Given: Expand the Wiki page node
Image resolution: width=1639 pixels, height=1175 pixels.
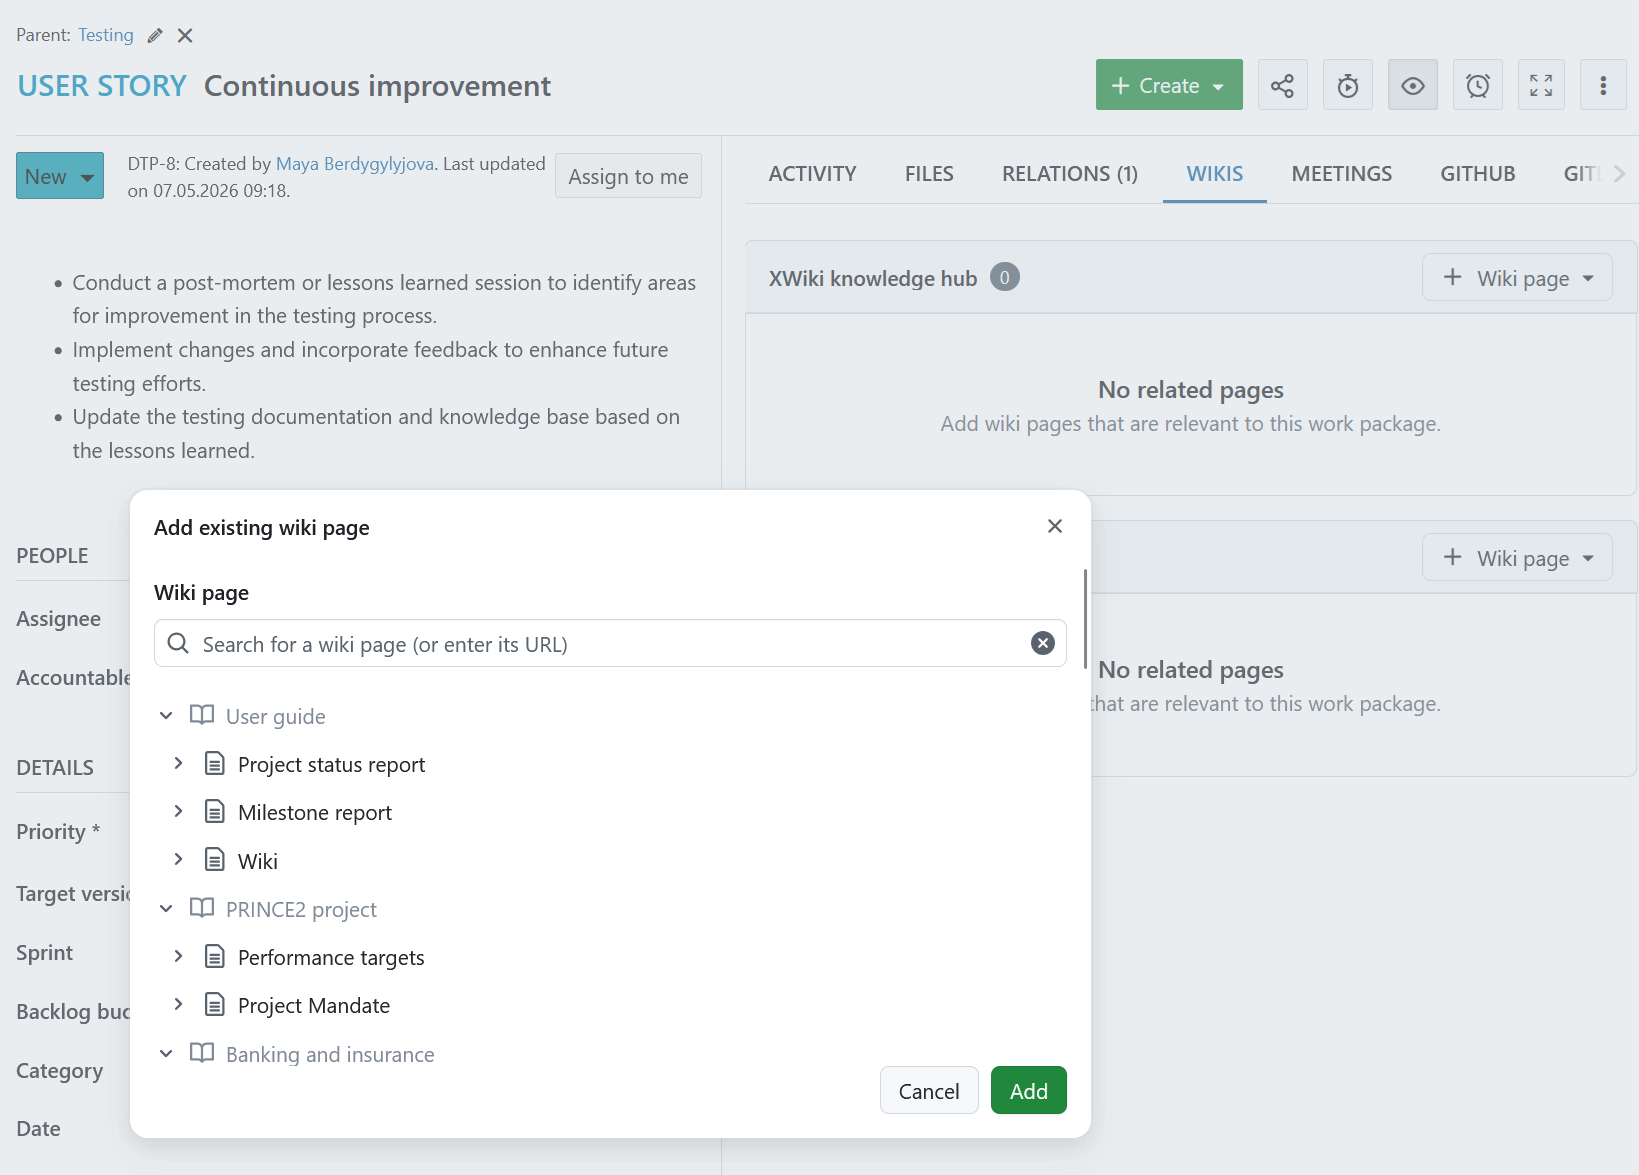Looking at the screenshot, I should click(178, 860).
